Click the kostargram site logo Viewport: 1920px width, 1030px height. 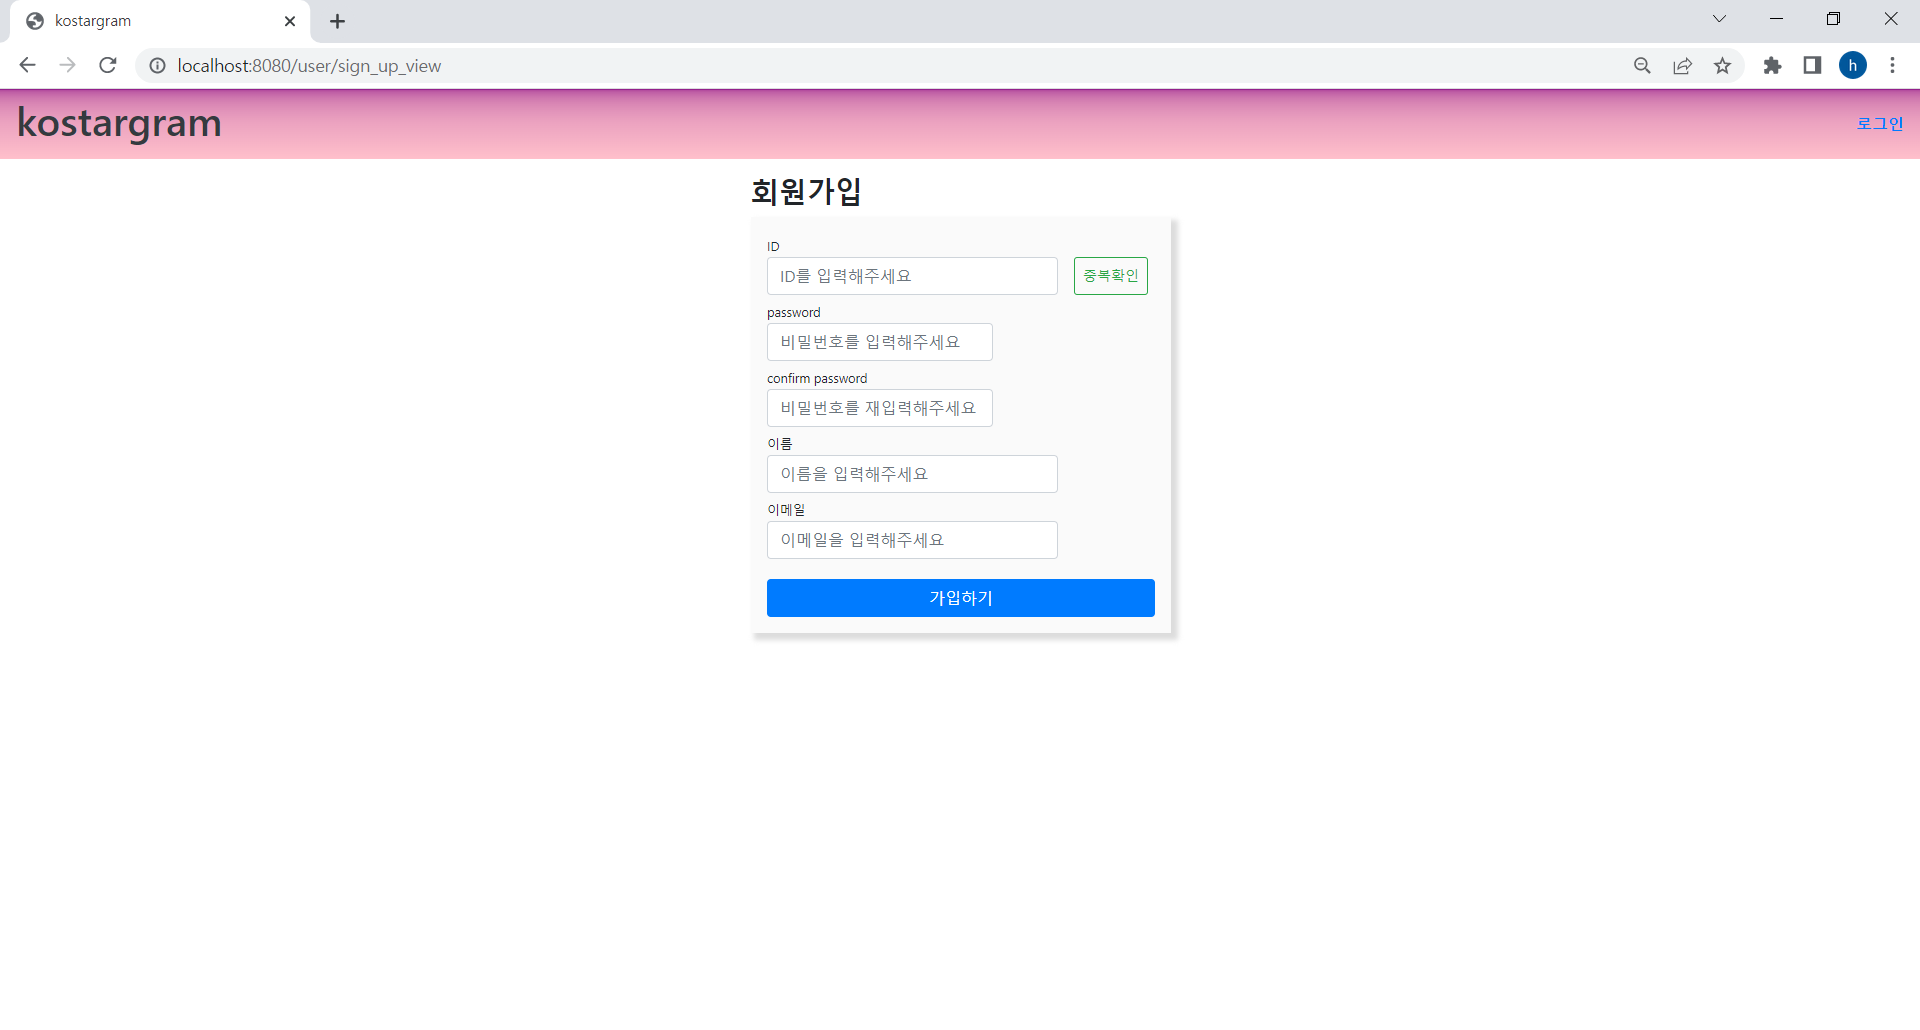[119, 122]
